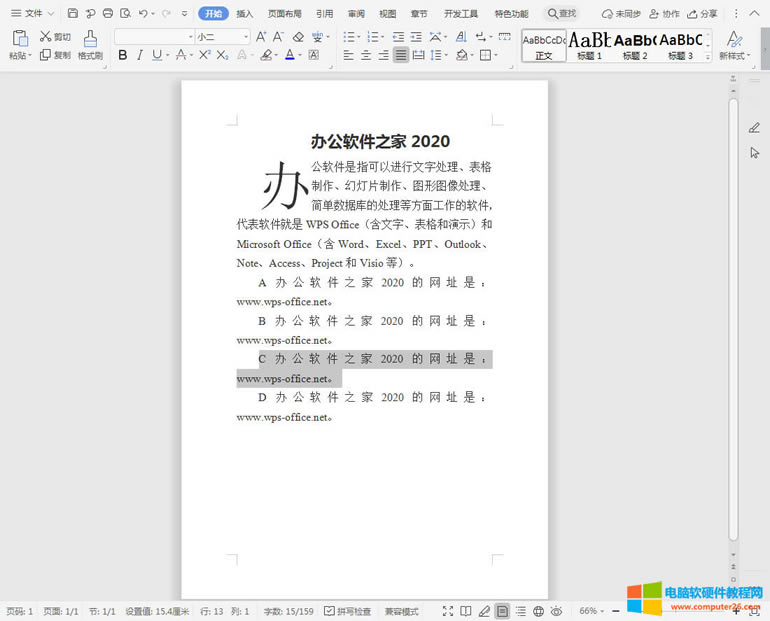Switch to the 插入 (Insert) tab

click(x=245, y=14)
